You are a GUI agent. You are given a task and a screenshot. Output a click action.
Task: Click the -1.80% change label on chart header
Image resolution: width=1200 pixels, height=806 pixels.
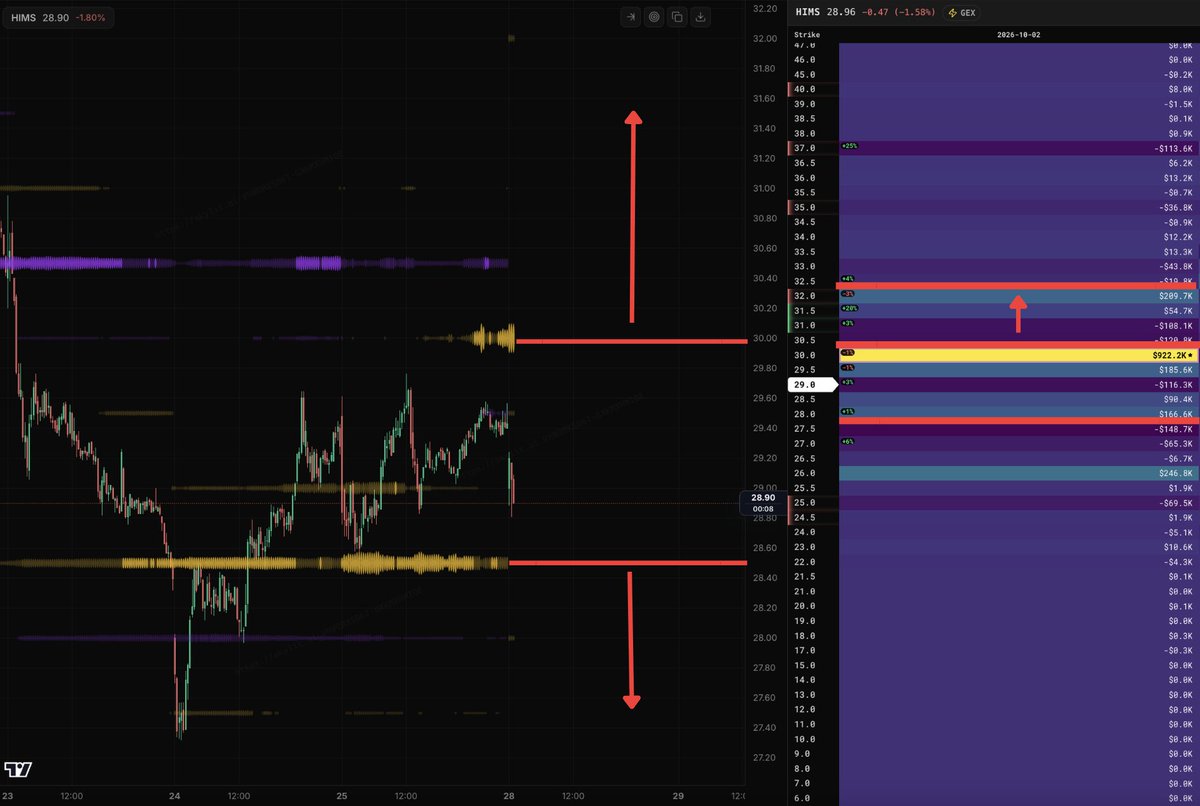pyautogui.click(x=90, y=18)
